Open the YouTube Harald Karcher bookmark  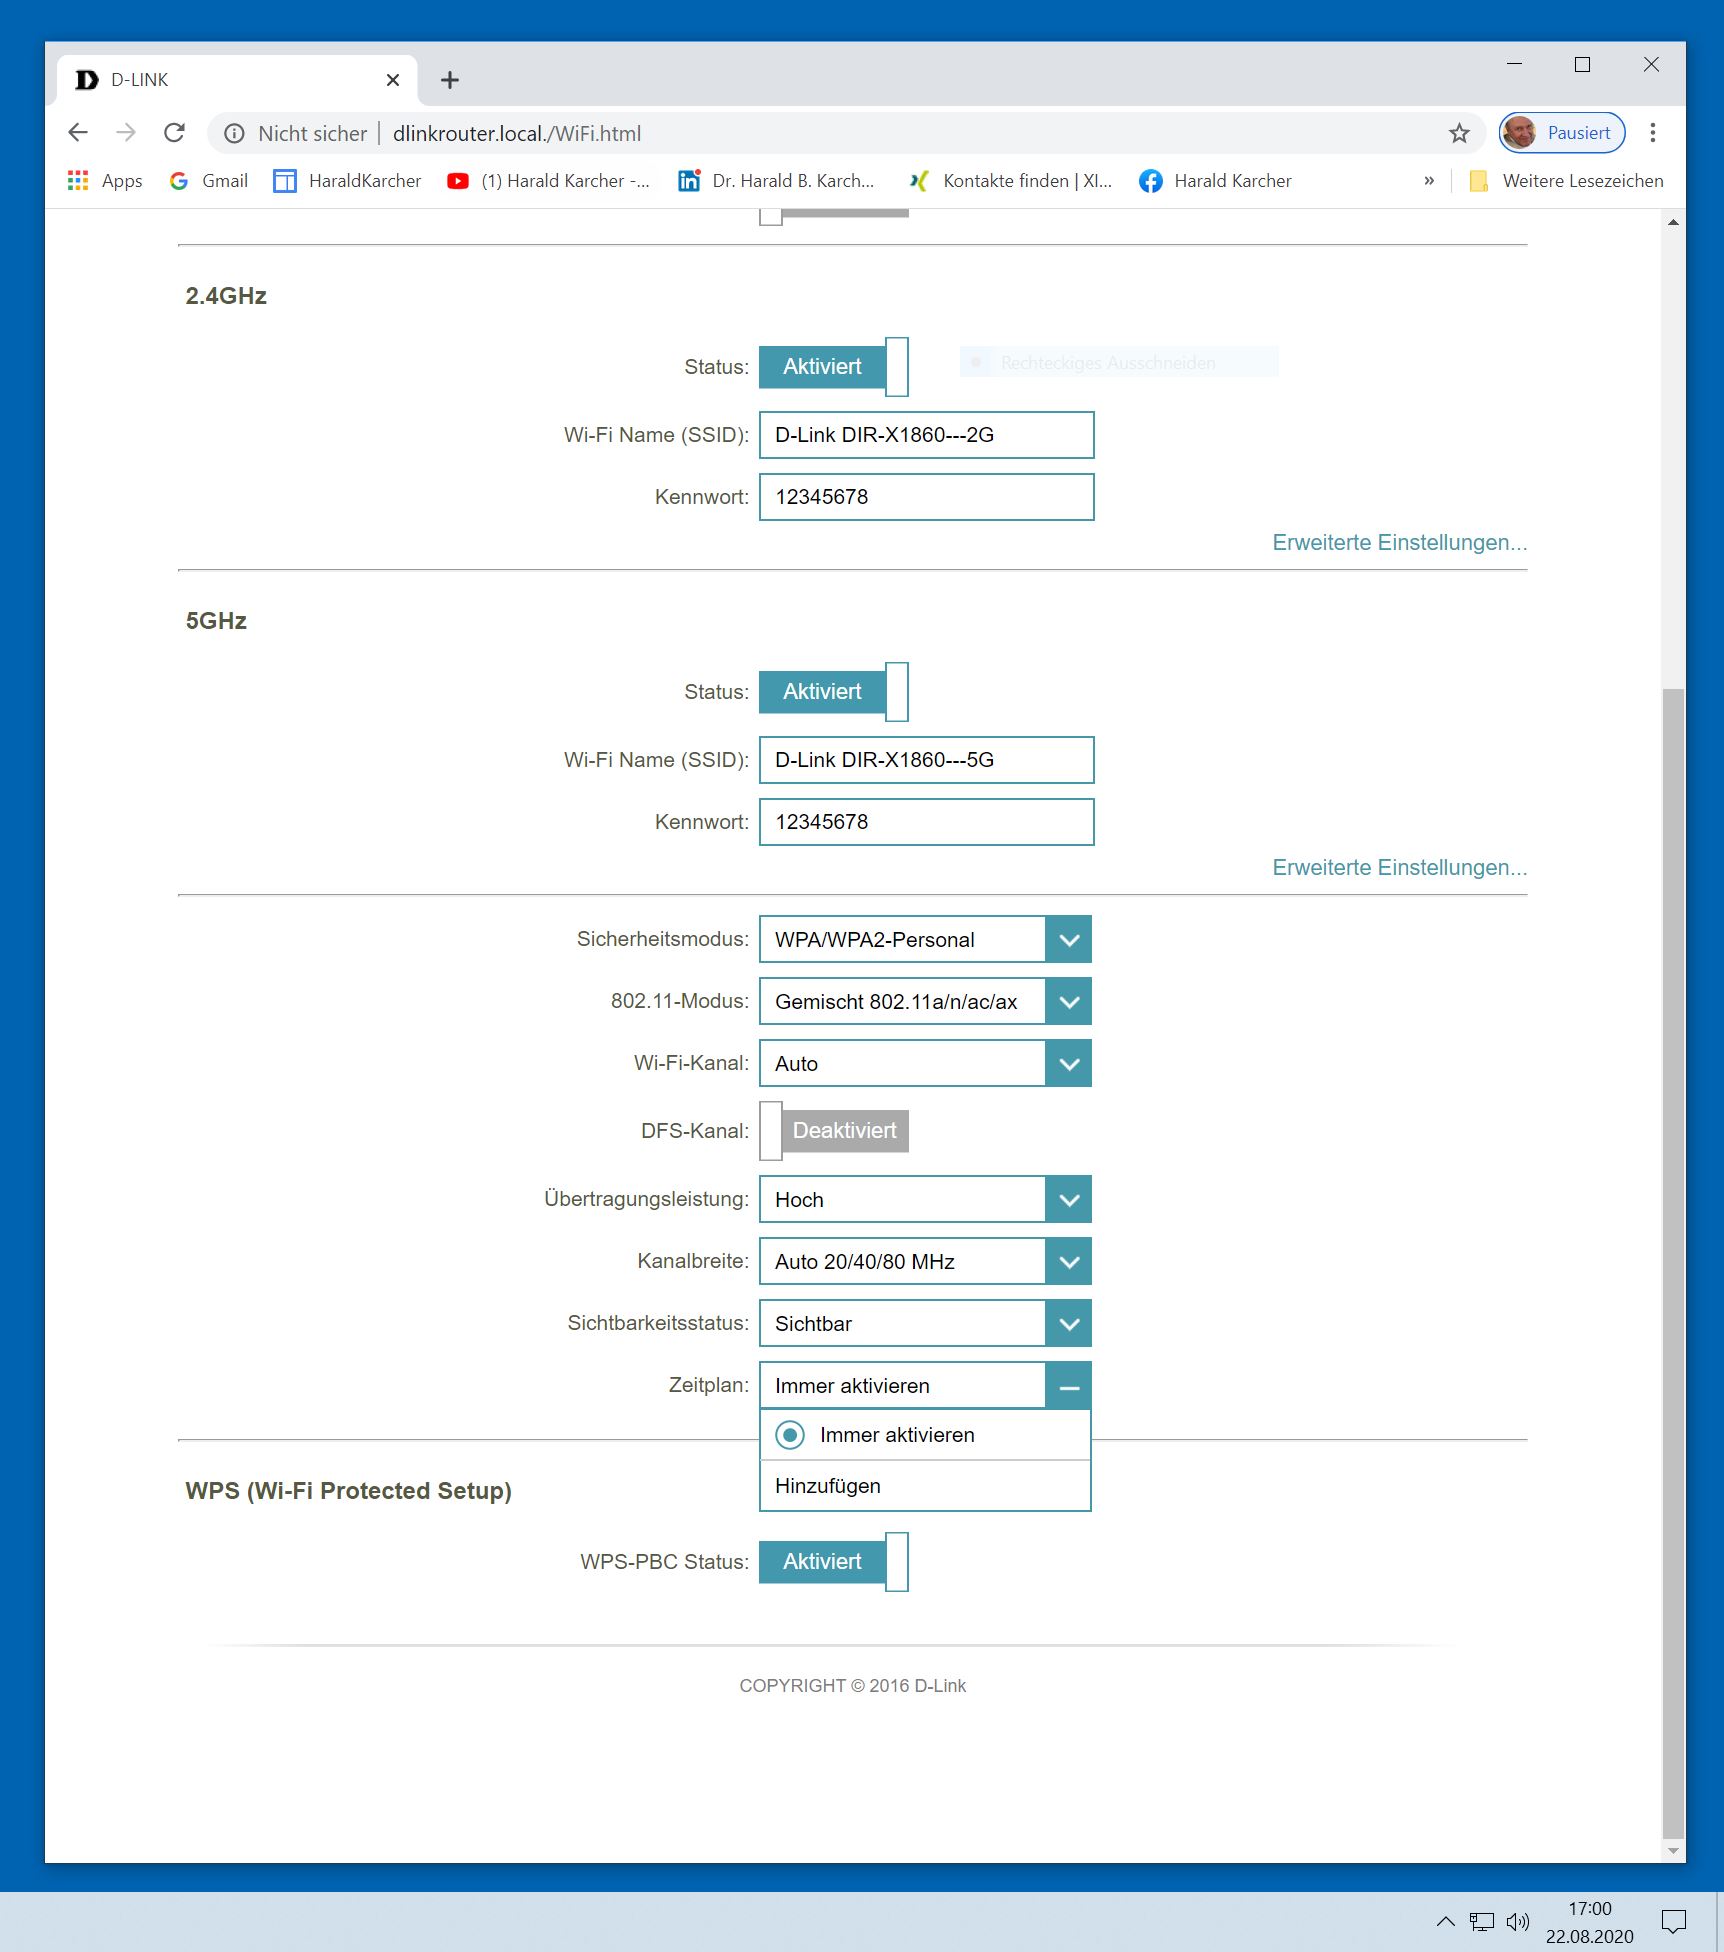click(548, 181)
